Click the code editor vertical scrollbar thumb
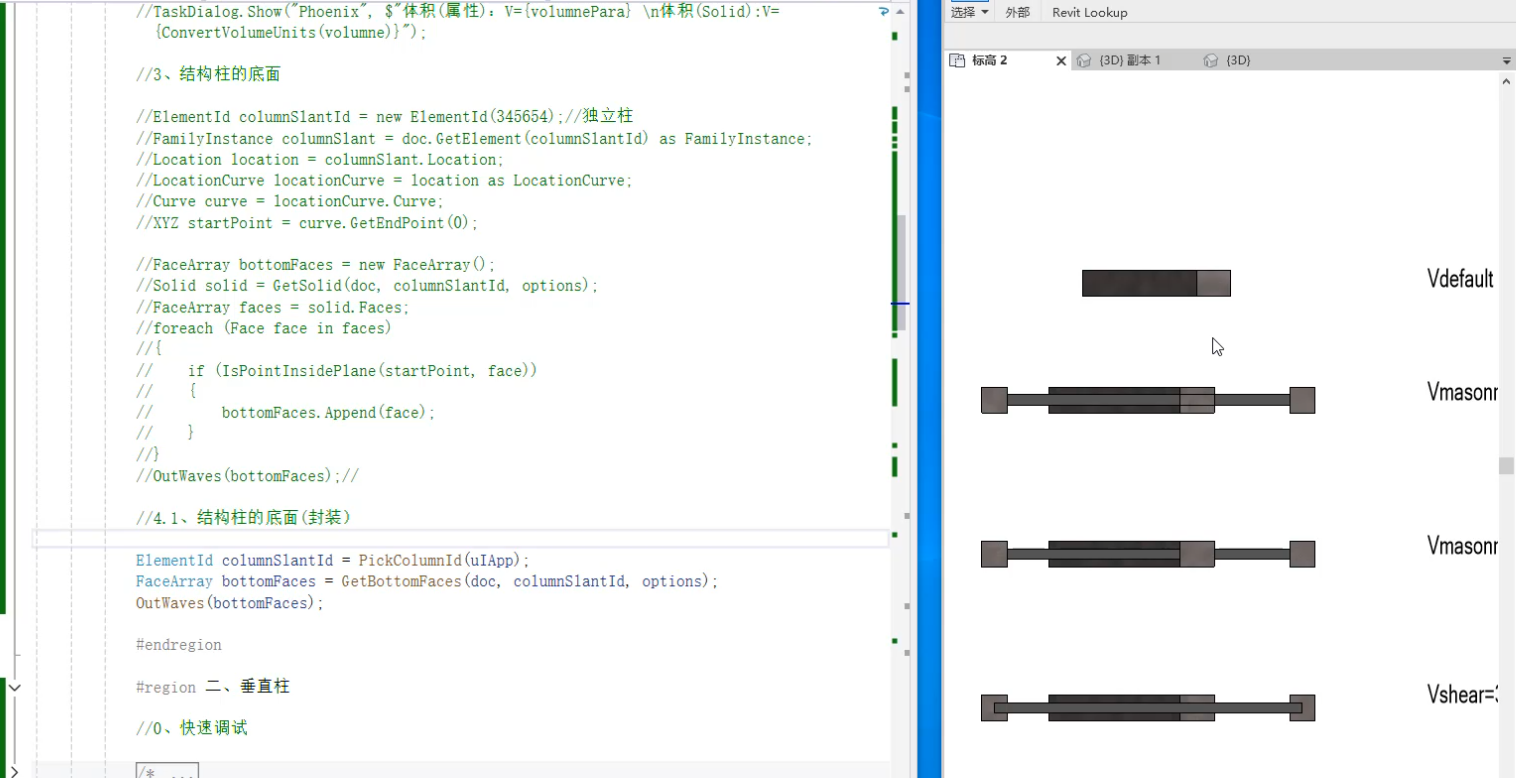Screen dimensions: 1516x778 click(x=902, y=270)
